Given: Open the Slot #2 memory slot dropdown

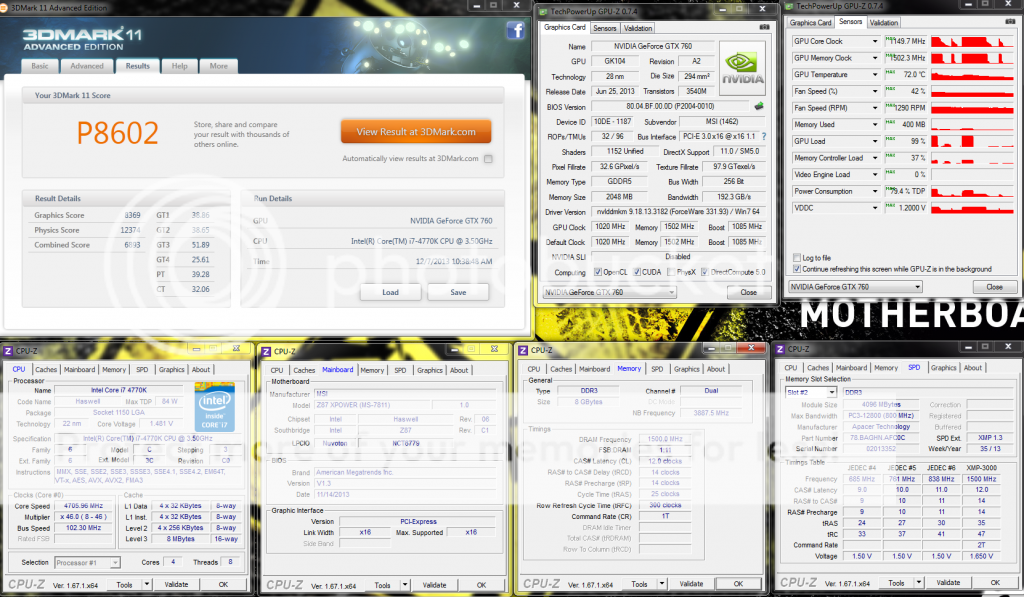Looking at the screenshot, I should [830, 392].
